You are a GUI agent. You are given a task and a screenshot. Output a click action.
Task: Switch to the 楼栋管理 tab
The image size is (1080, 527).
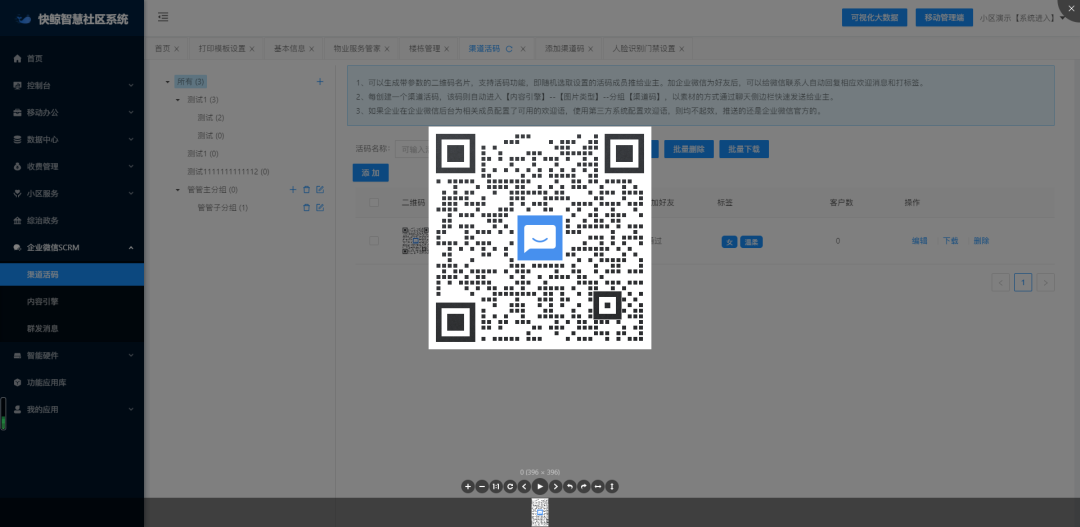[x=424, y=49]
